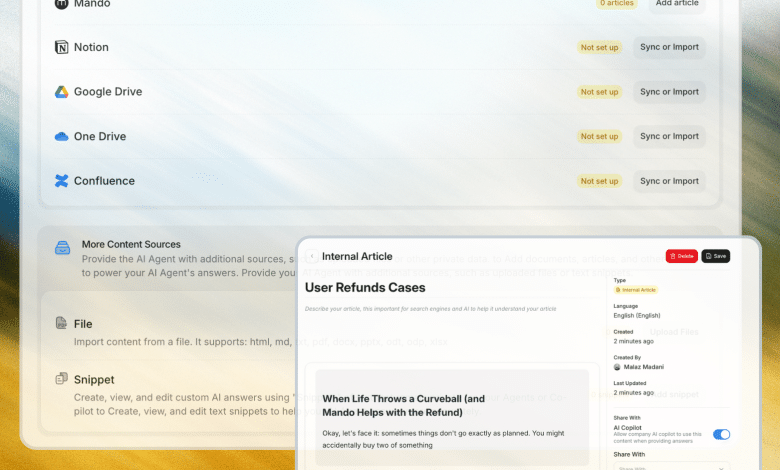
Task: Click the One Drive cloud icon
Action: pyautogui.click(x=62, y=136)
